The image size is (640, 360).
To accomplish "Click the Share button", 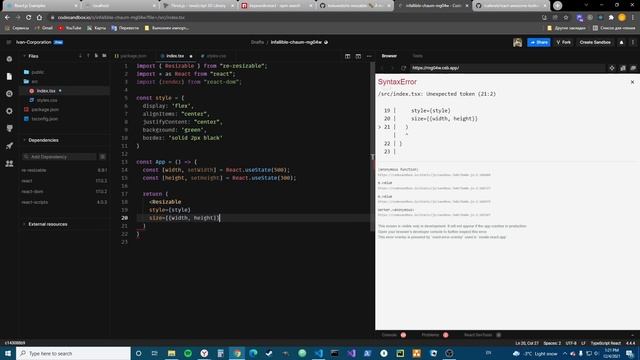I will pyautogui.click(x=539, y=42).
